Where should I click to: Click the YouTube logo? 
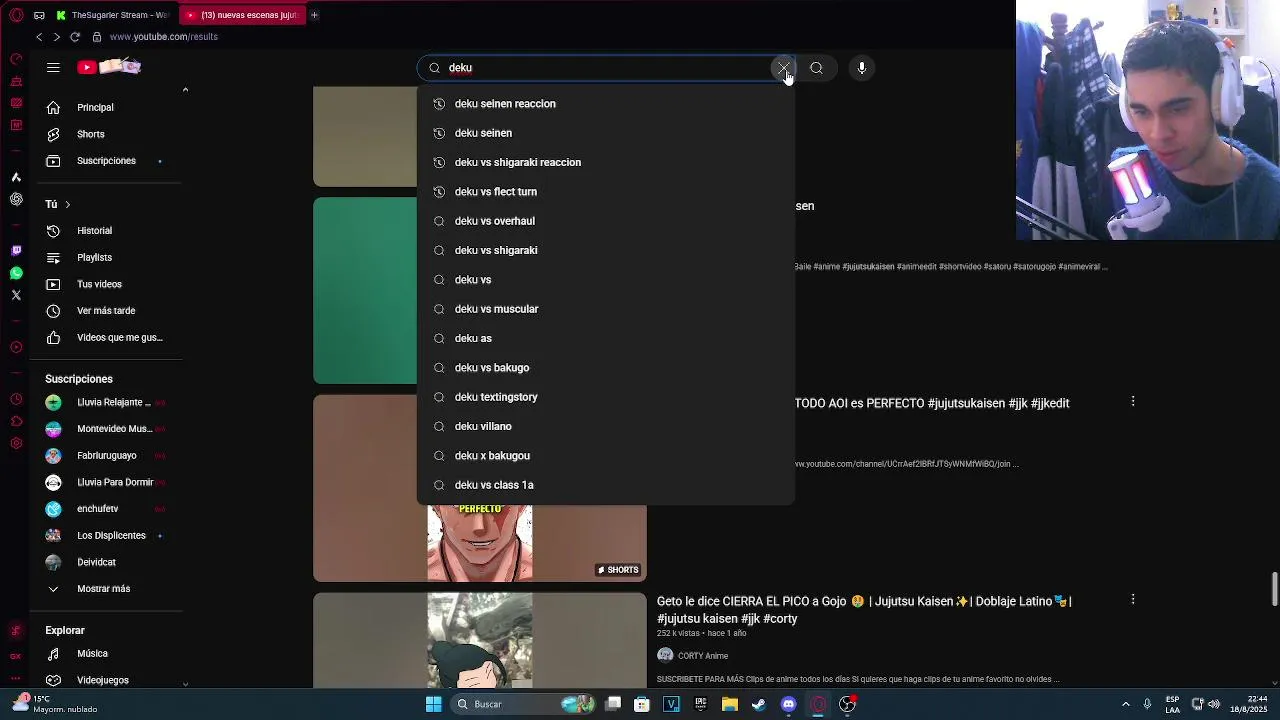coord(109,67)
